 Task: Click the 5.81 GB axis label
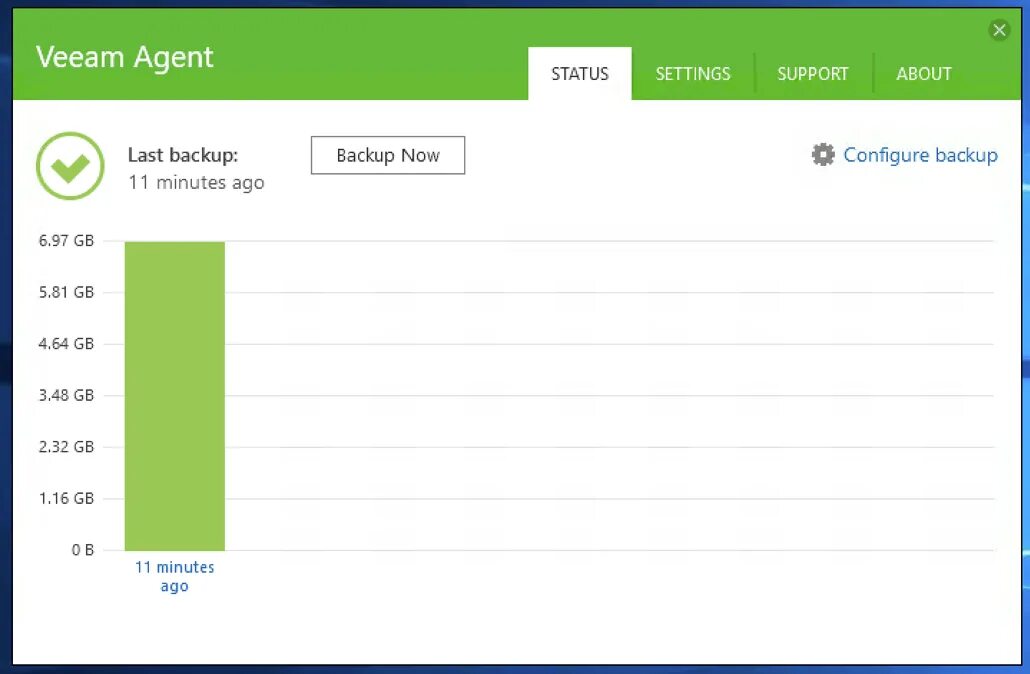pyautogui.click(x=66, y=292)
